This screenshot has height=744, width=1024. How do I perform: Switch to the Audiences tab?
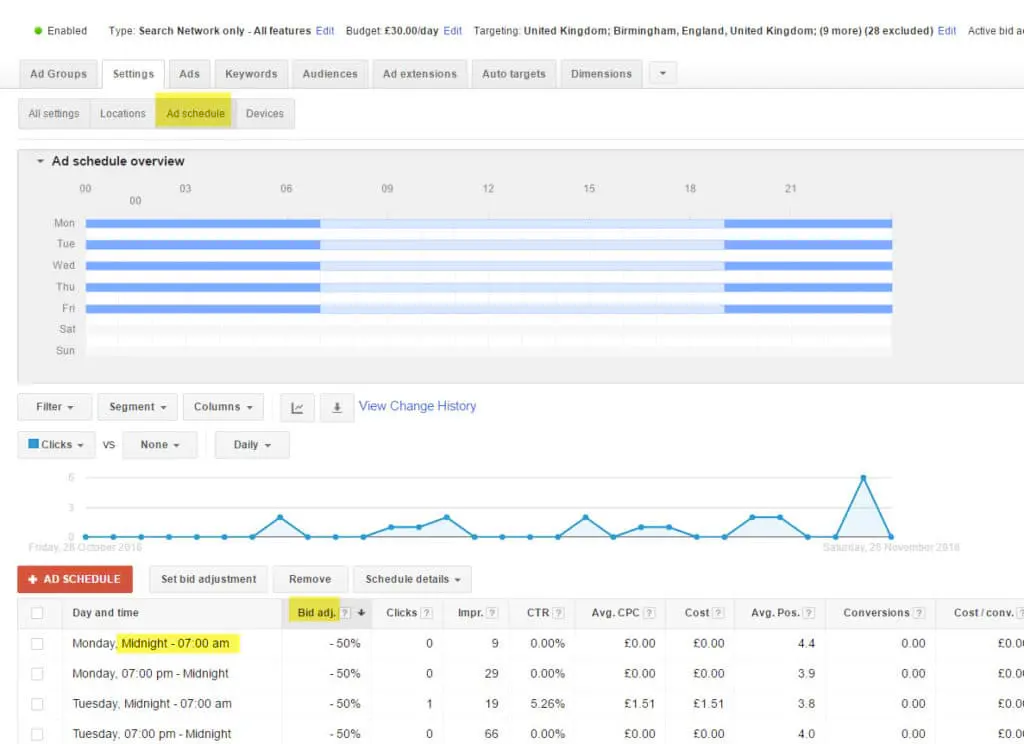pos(330,74)
